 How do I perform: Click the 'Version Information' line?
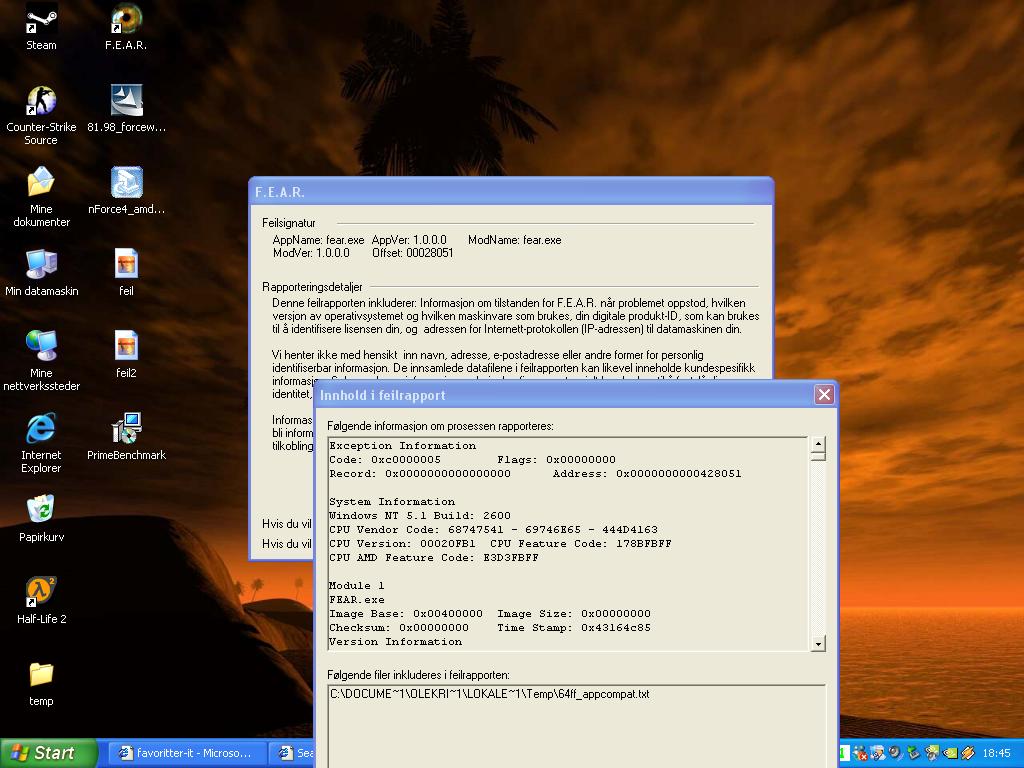click(x=396, y=641)
